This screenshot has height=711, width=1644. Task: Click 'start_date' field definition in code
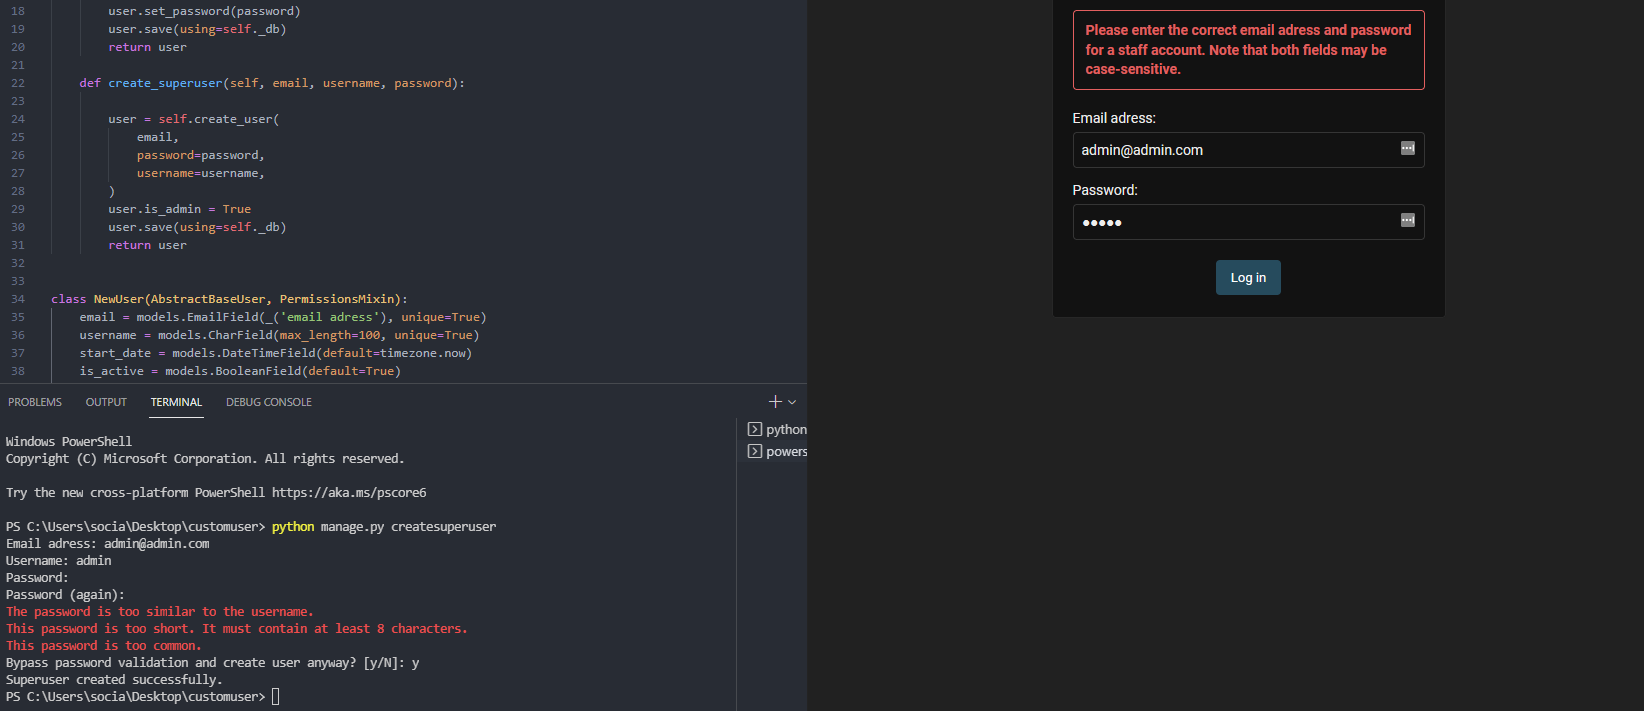pyautogui.click(x=276, y=353)
